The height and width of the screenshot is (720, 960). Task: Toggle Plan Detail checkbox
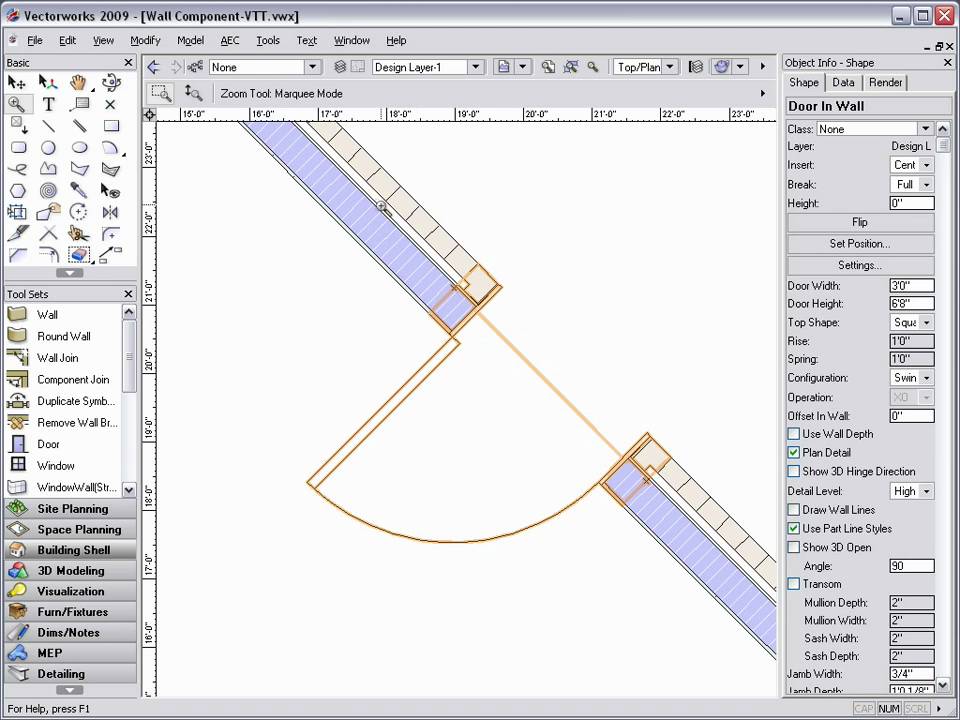[793, 452]
